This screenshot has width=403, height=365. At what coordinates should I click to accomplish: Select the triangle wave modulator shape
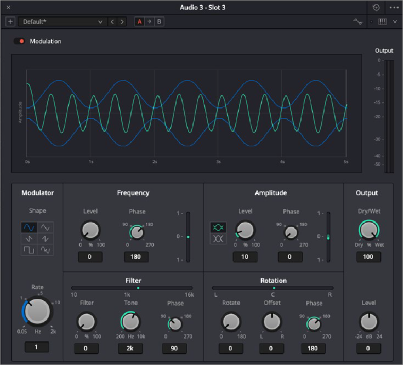[45, 228]
